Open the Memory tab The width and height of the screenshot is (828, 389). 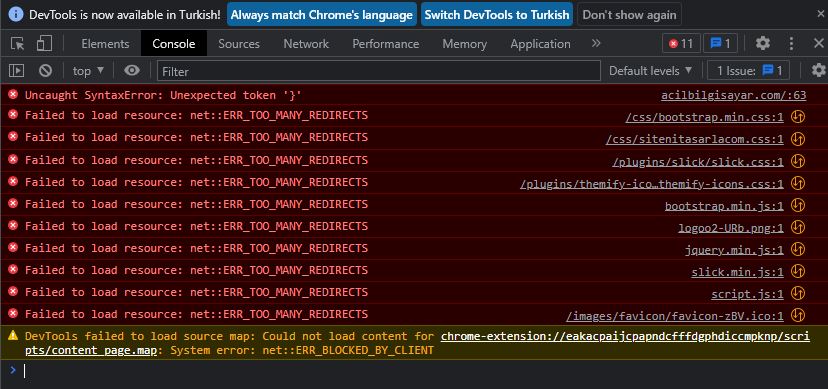(x=464, y=44)
